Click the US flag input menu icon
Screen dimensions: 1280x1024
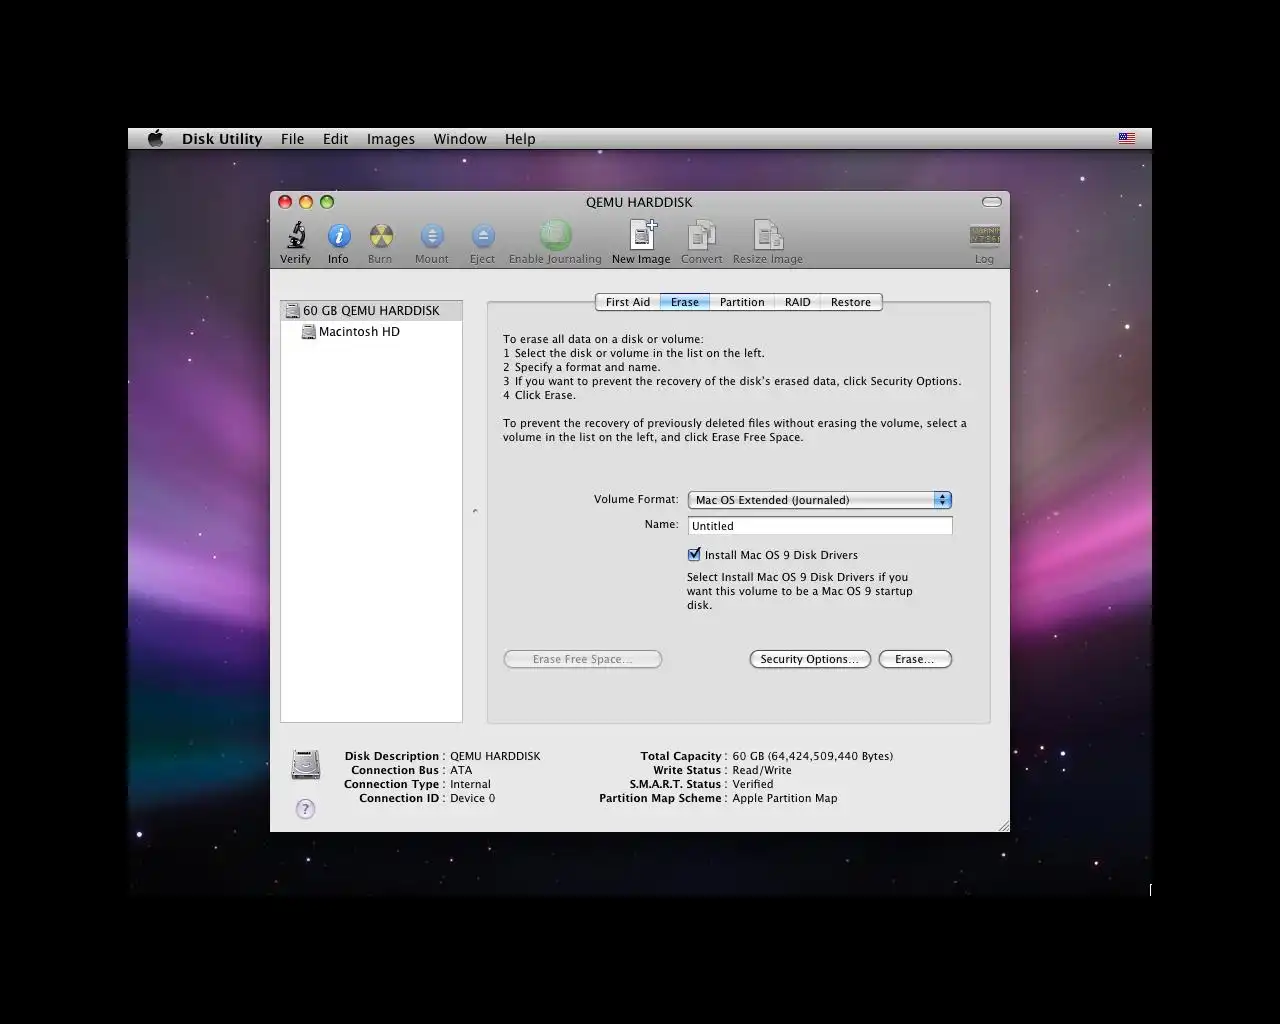[x=1127, y=139]
